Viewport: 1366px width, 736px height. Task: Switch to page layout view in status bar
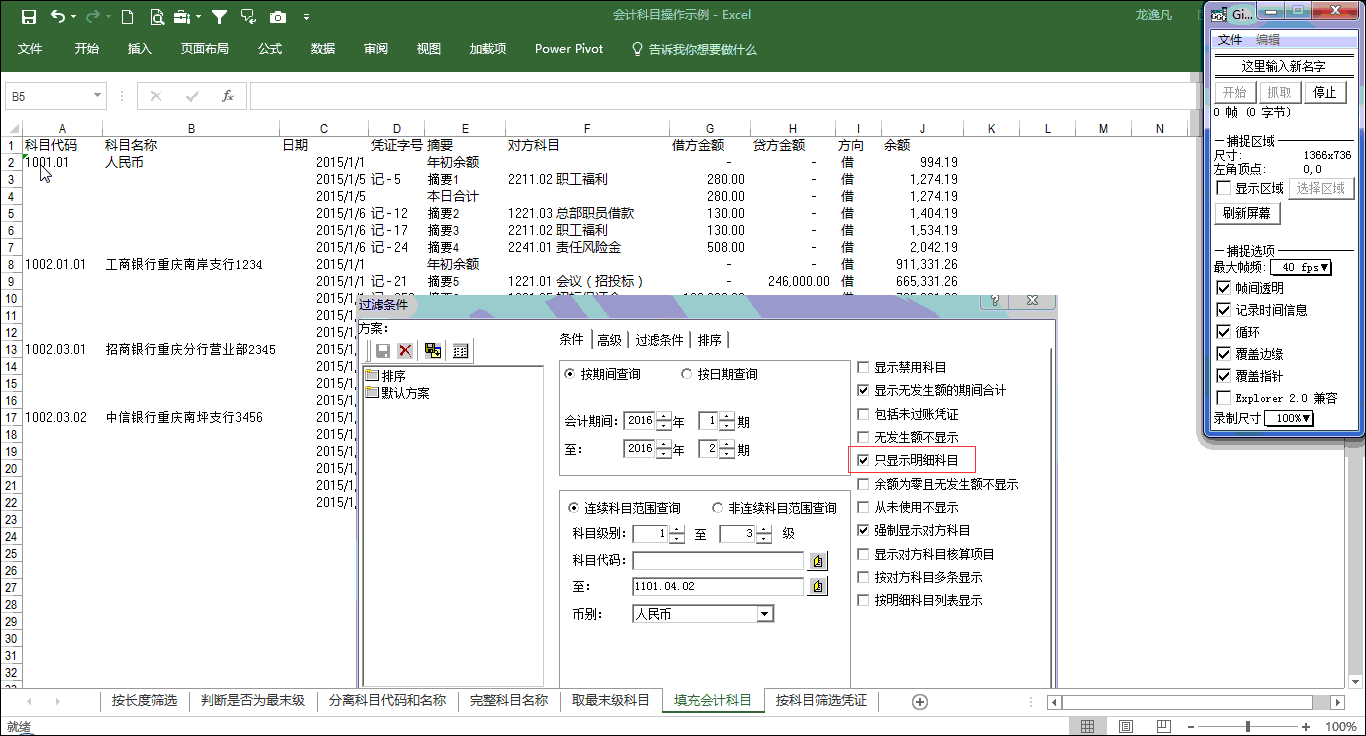tap(1126, 726)
